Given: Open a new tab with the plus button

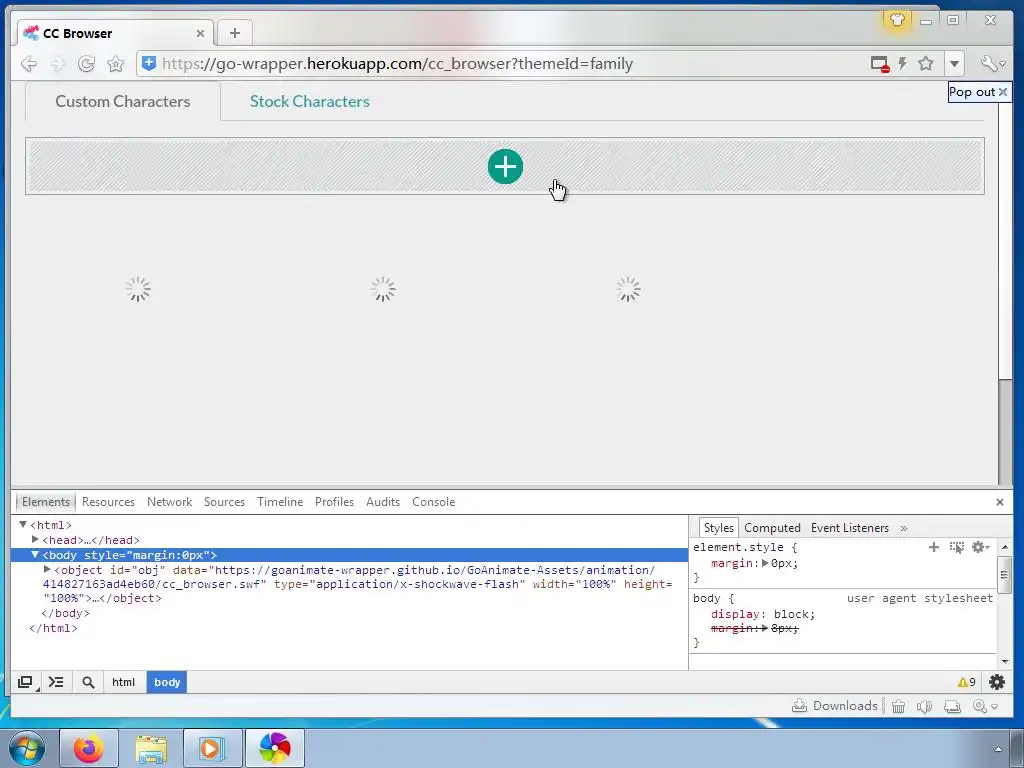Looking at the screenshot, I should click(235, 33).
